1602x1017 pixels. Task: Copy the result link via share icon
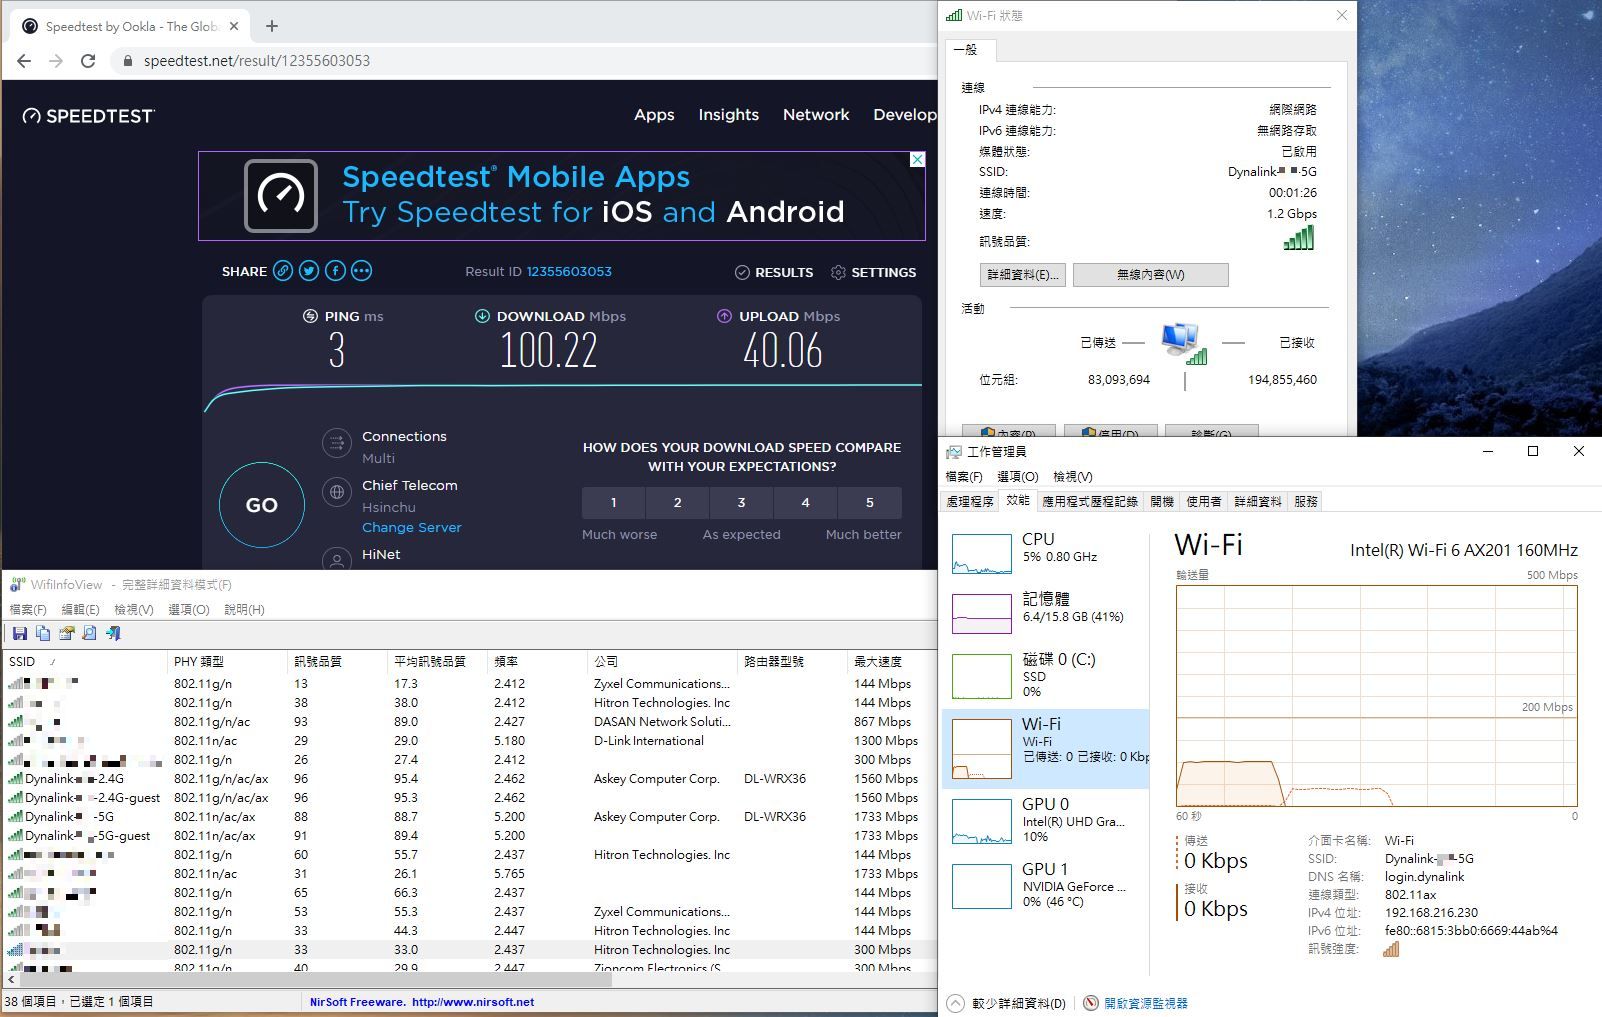283,271
